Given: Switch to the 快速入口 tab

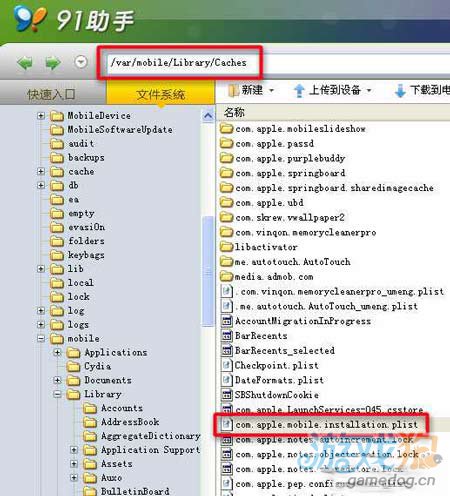Looking at the screenshot, I should point(51,94).
